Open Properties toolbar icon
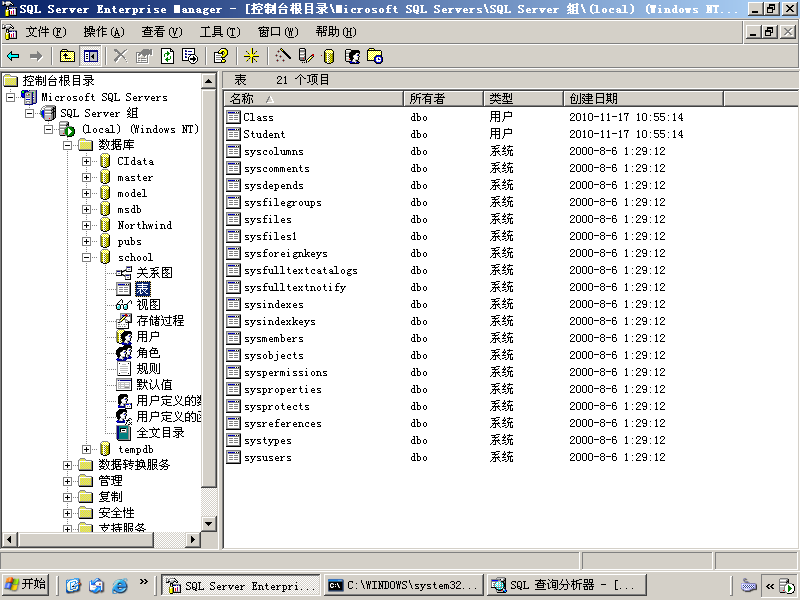This screenshot has height=600, width=800. (x=144, y=56)
